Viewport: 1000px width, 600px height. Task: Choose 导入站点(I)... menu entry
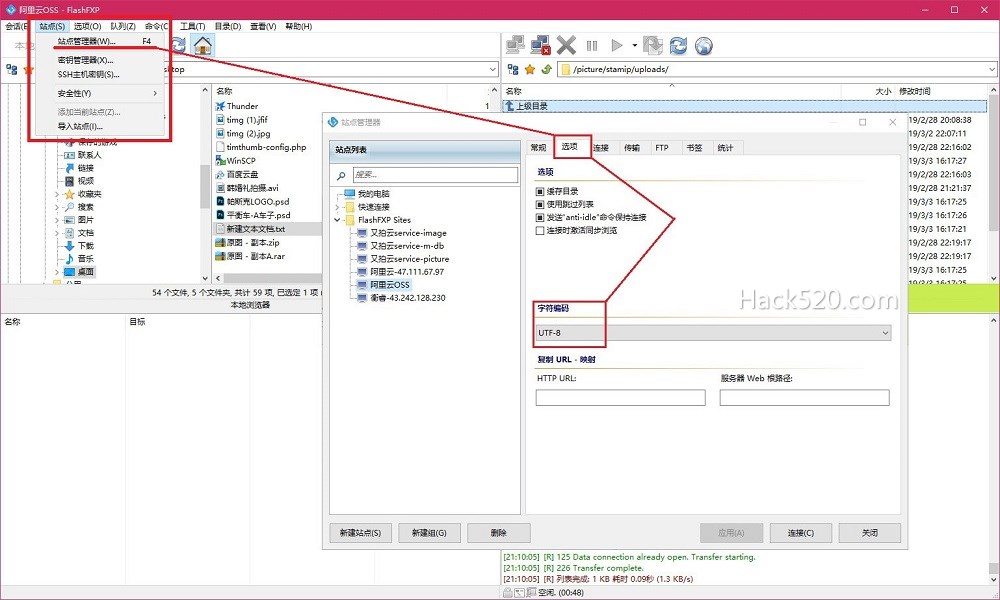98,126
